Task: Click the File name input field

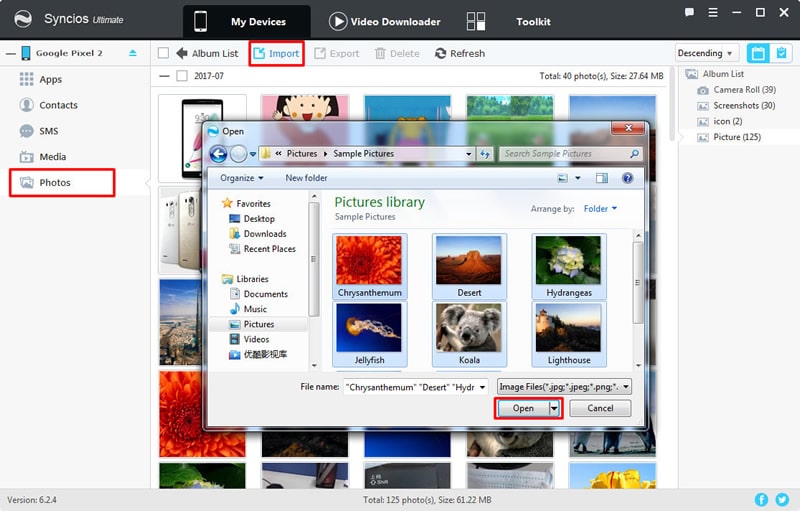Action: 411,388
